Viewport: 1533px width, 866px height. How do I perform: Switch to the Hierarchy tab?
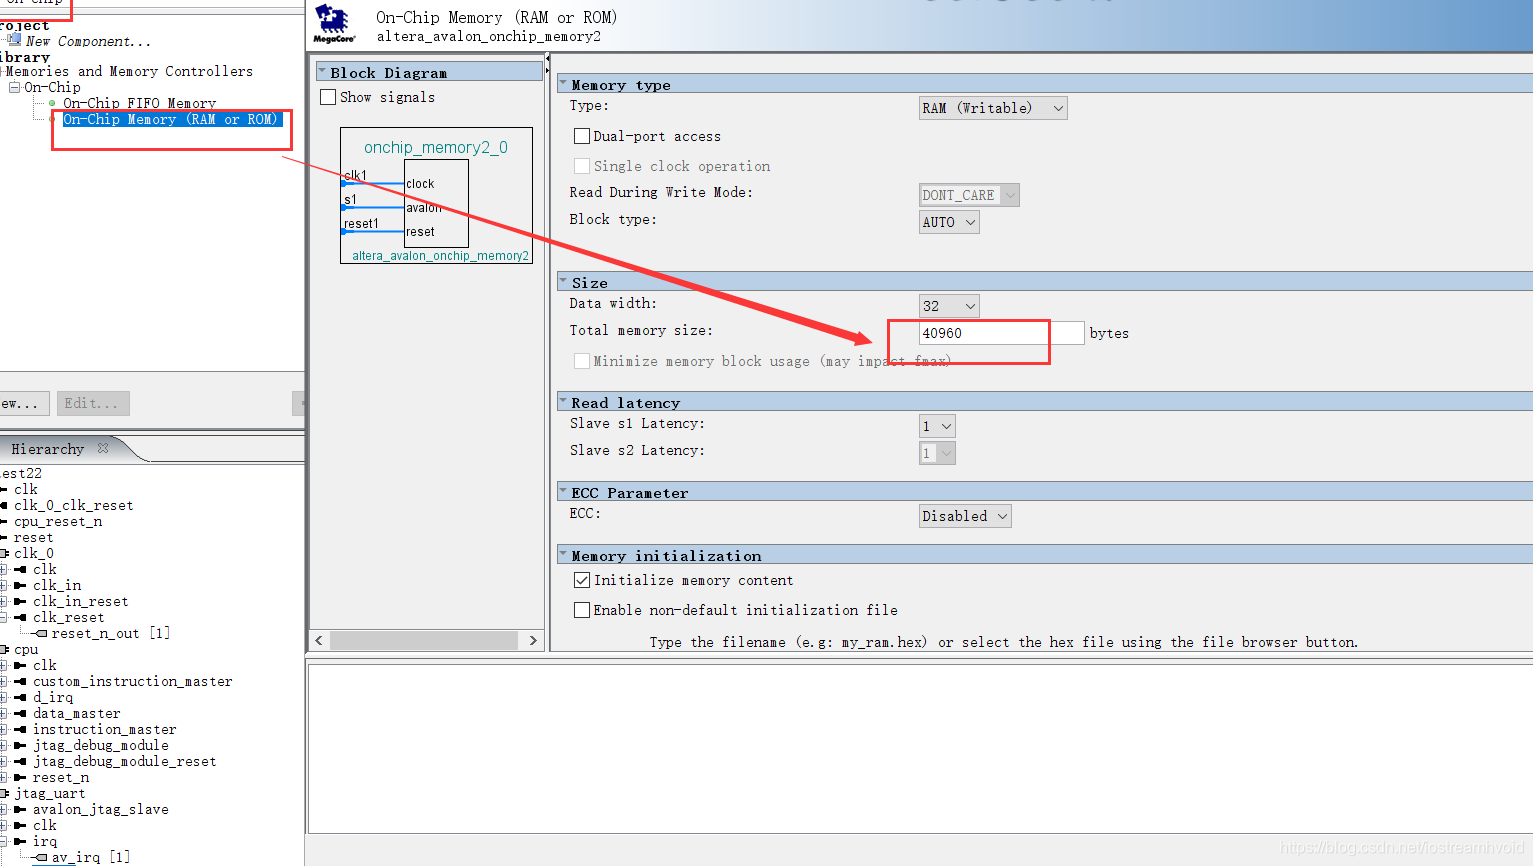(47, 449)
